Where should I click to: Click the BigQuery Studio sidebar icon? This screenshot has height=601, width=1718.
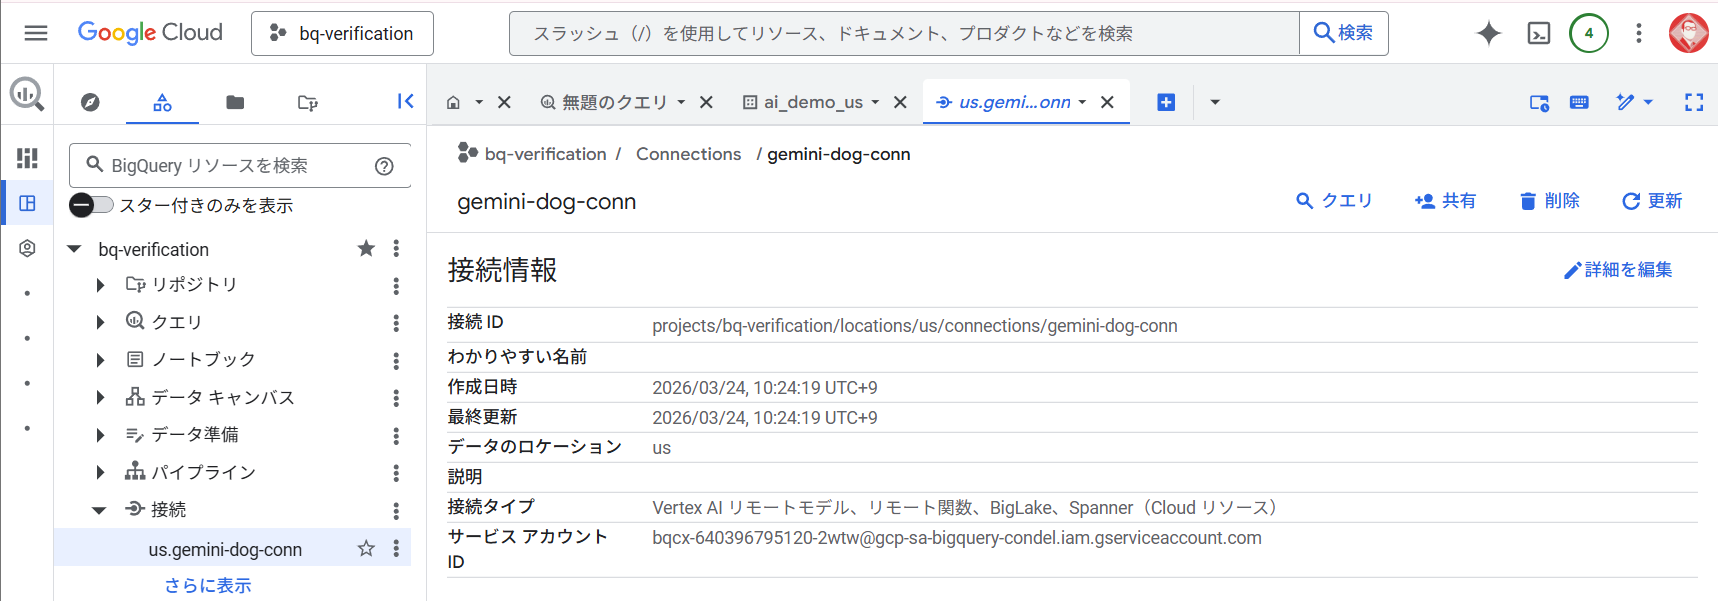point(27,203)
